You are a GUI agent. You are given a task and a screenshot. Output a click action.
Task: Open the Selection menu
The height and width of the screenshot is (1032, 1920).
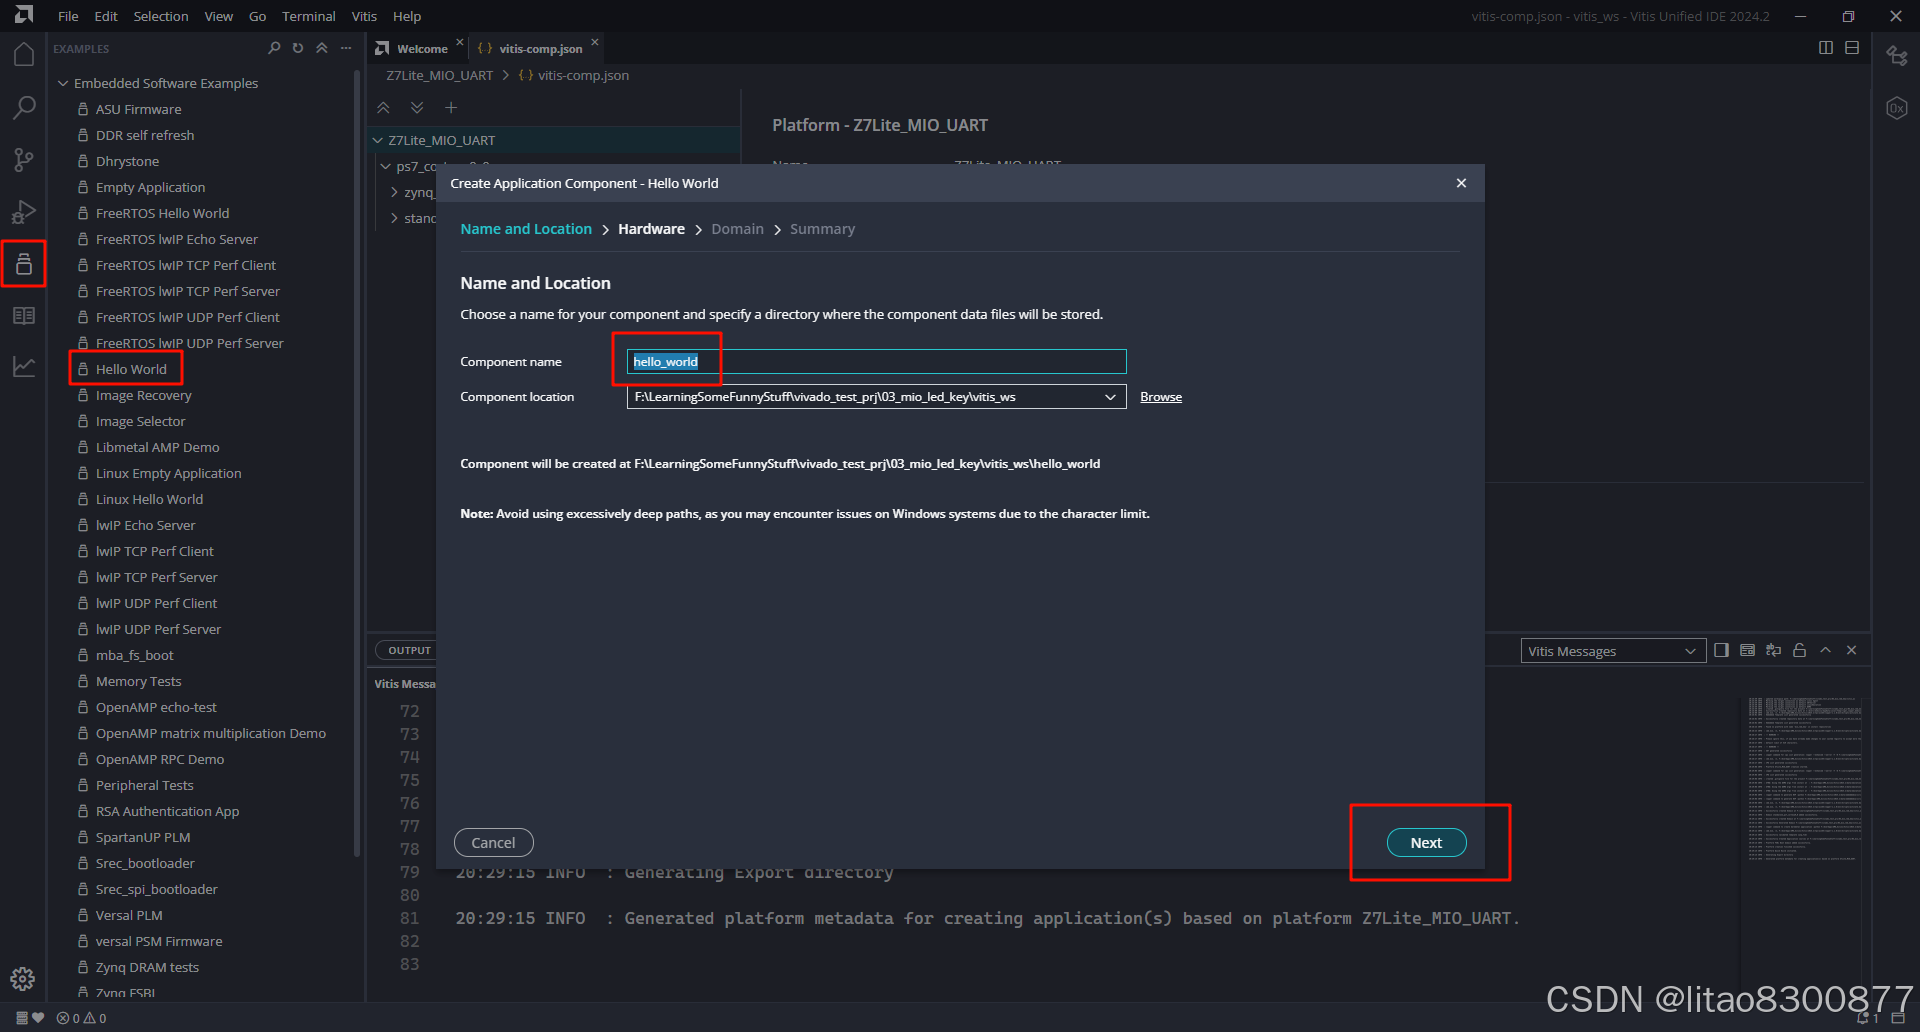coord(161,16)
